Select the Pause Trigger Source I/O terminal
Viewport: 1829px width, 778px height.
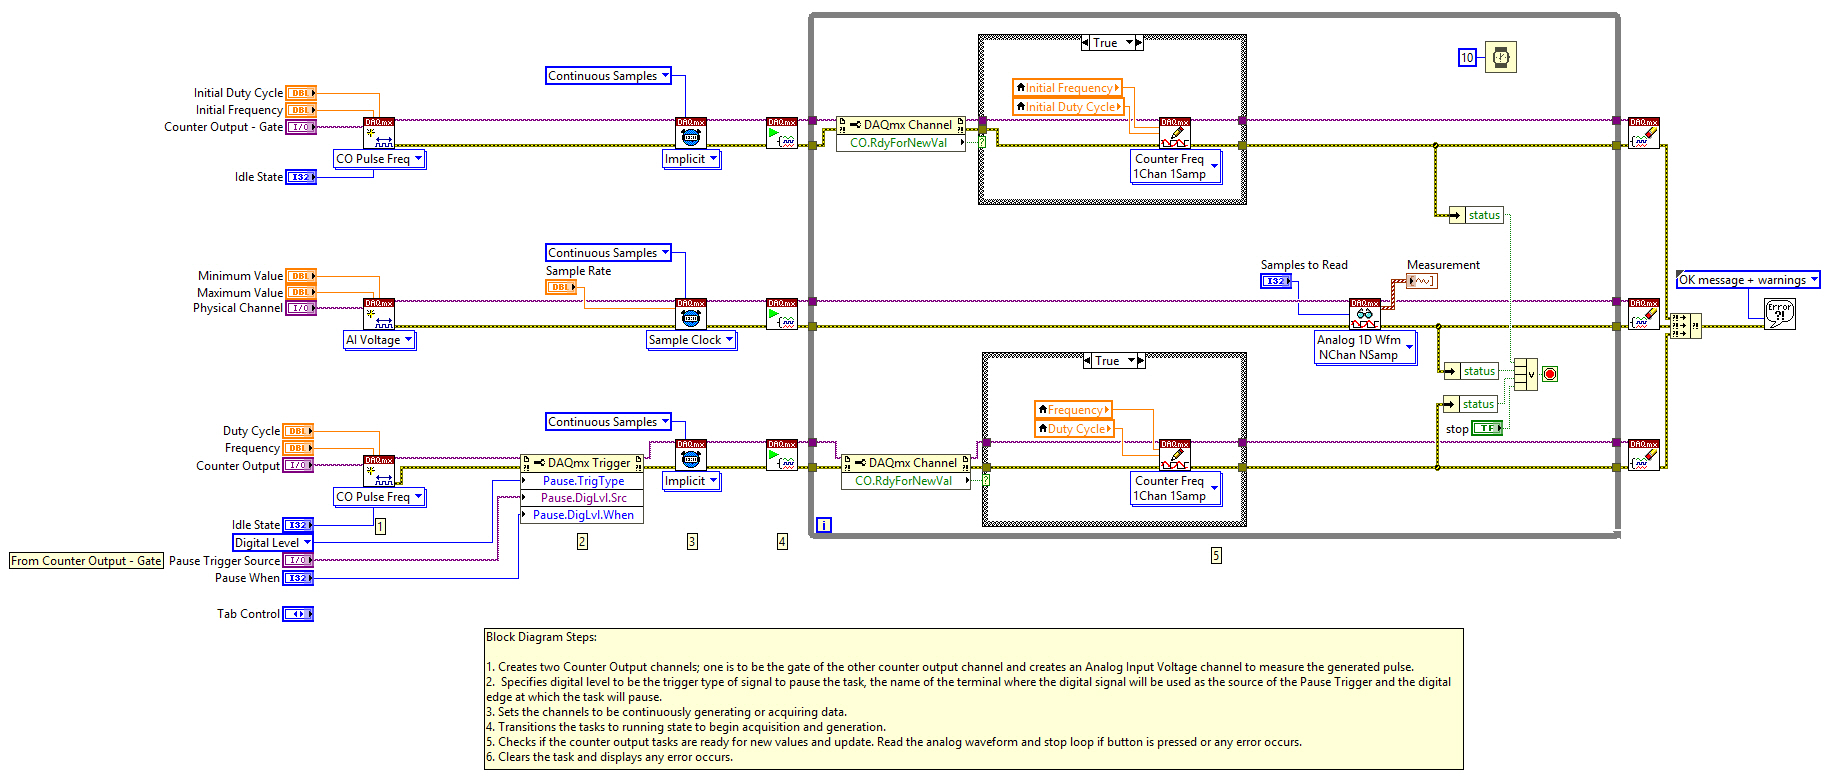tap(298, 561)
